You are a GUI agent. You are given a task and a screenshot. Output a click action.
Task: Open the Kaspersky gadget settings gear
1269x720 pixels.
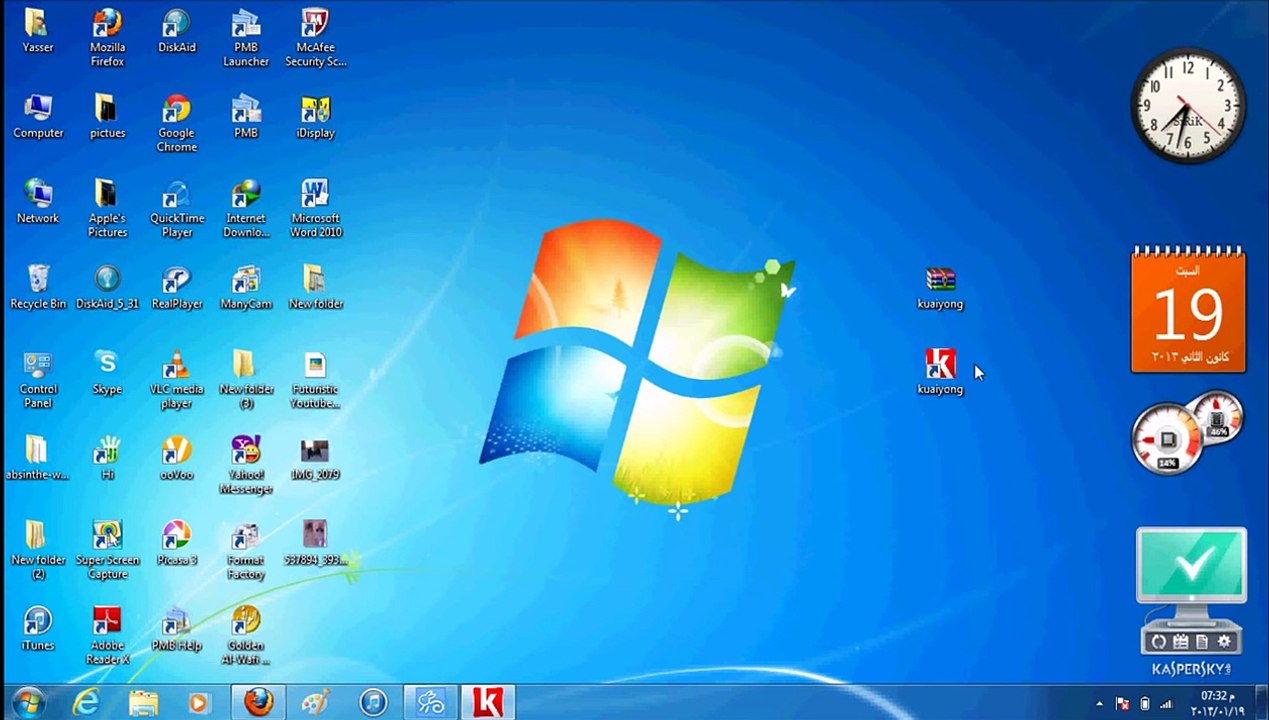click(1224, 641)
